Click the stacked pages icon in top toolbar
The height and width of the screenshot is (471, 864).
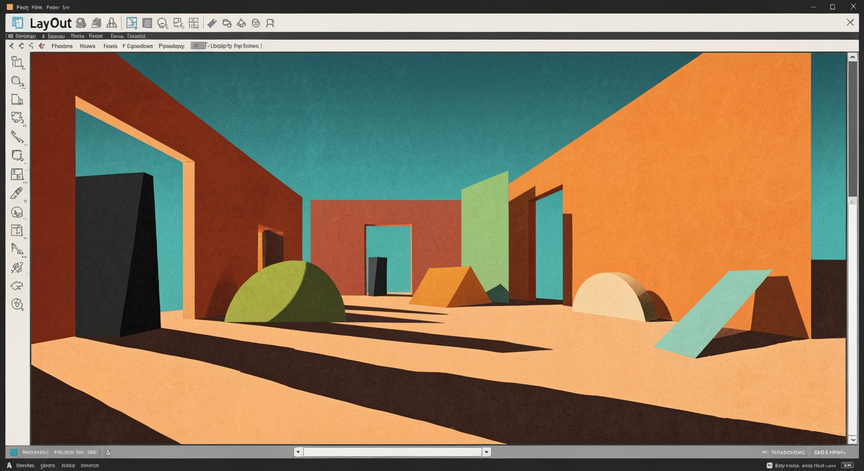[96, 23]
